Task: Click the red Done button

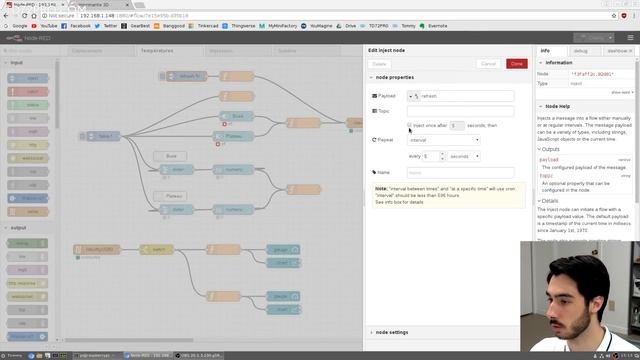Action: point(517,64)
